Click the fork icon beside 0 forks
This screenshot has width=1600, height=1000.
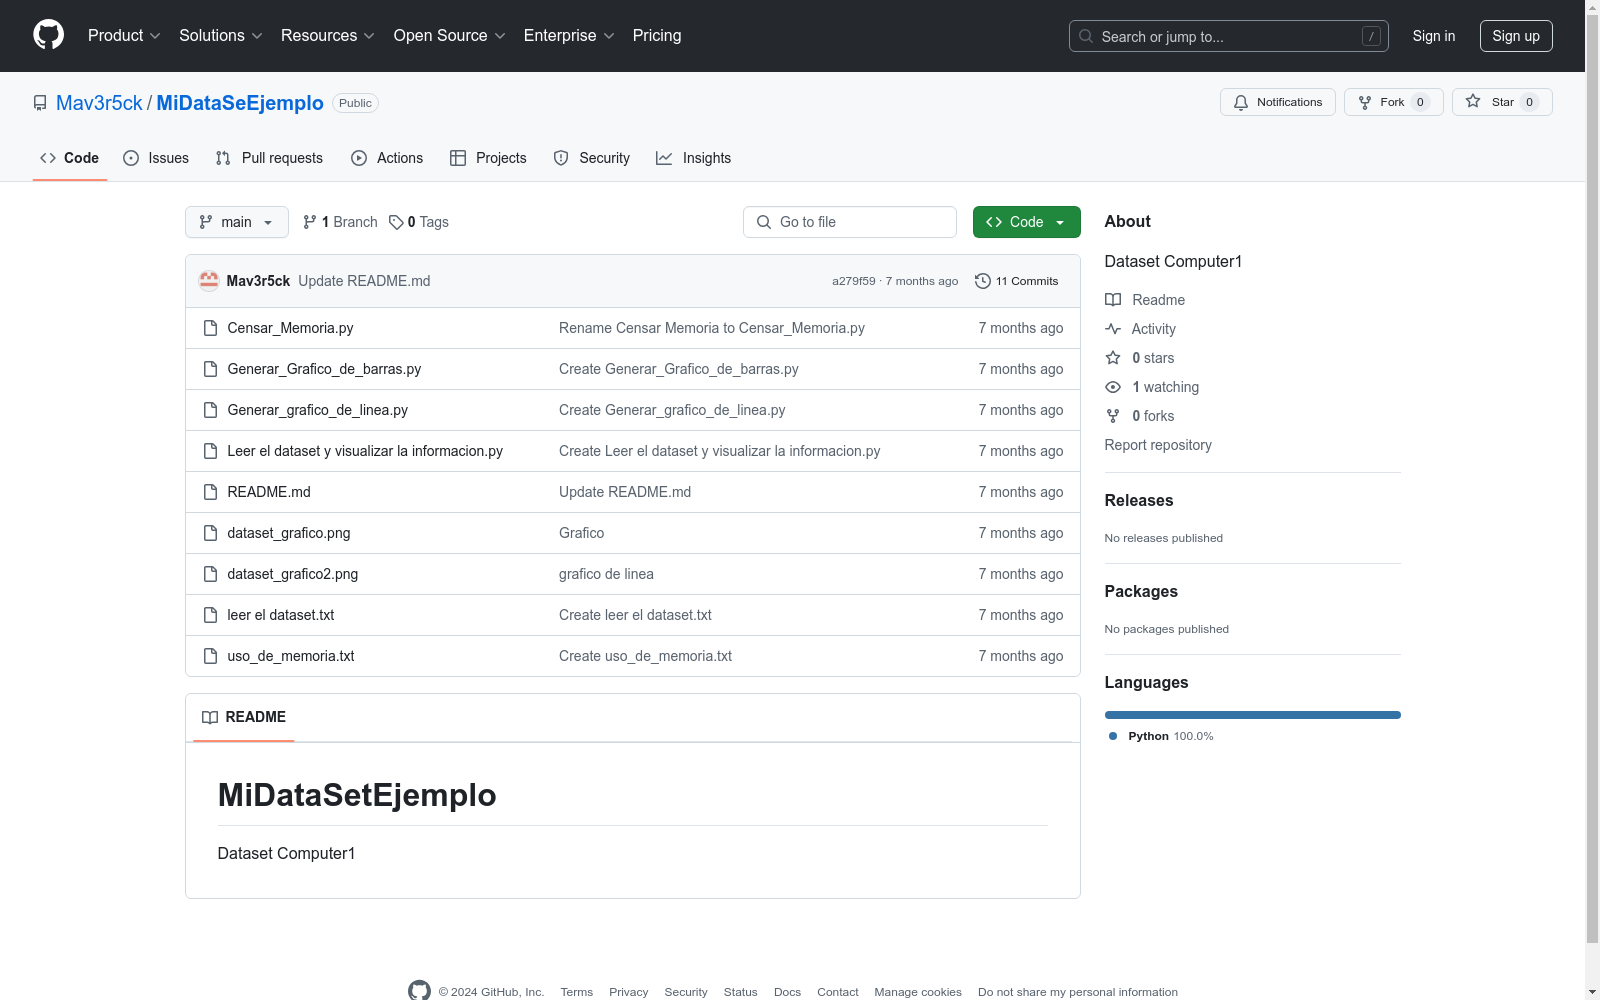coord(1113,416)
